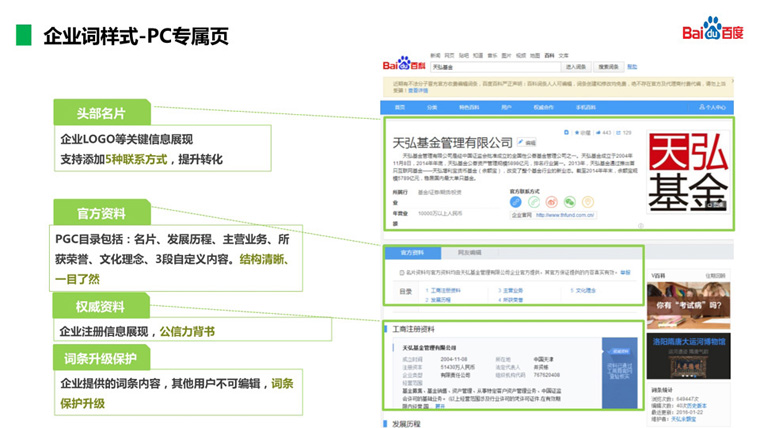Click 文库 in the top product links
Viewport: 760px width, 428px height.
pos(564,56)
